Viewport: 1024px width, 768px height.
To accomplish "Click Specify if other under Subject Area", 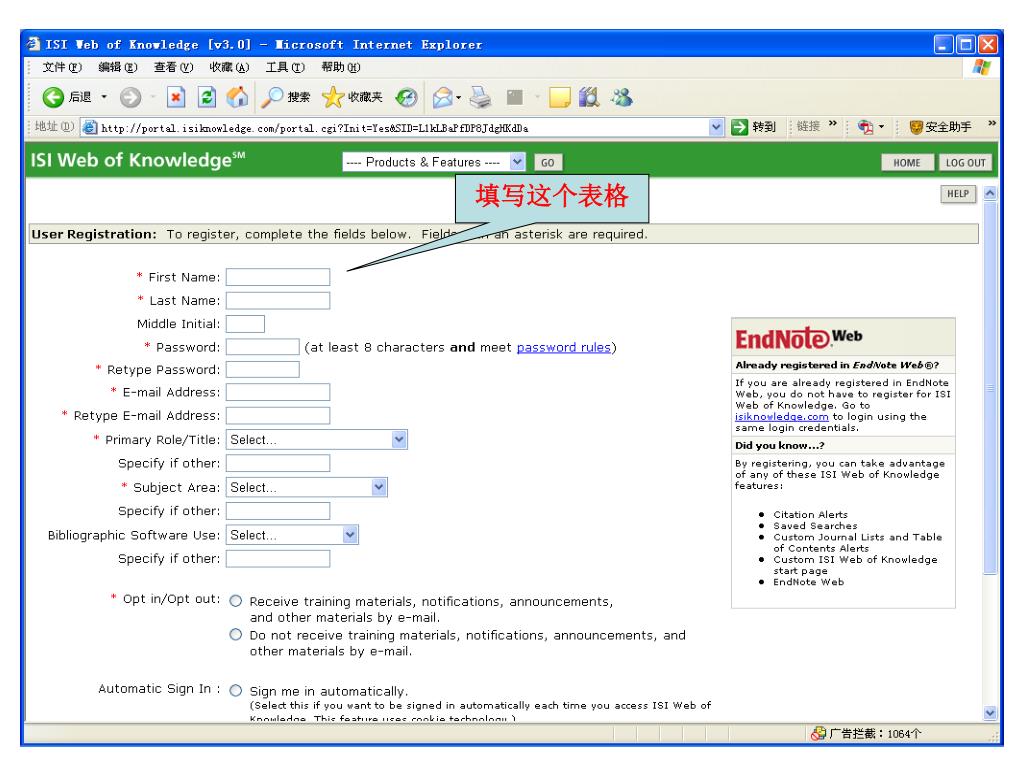I will click(x=278, y=511).
